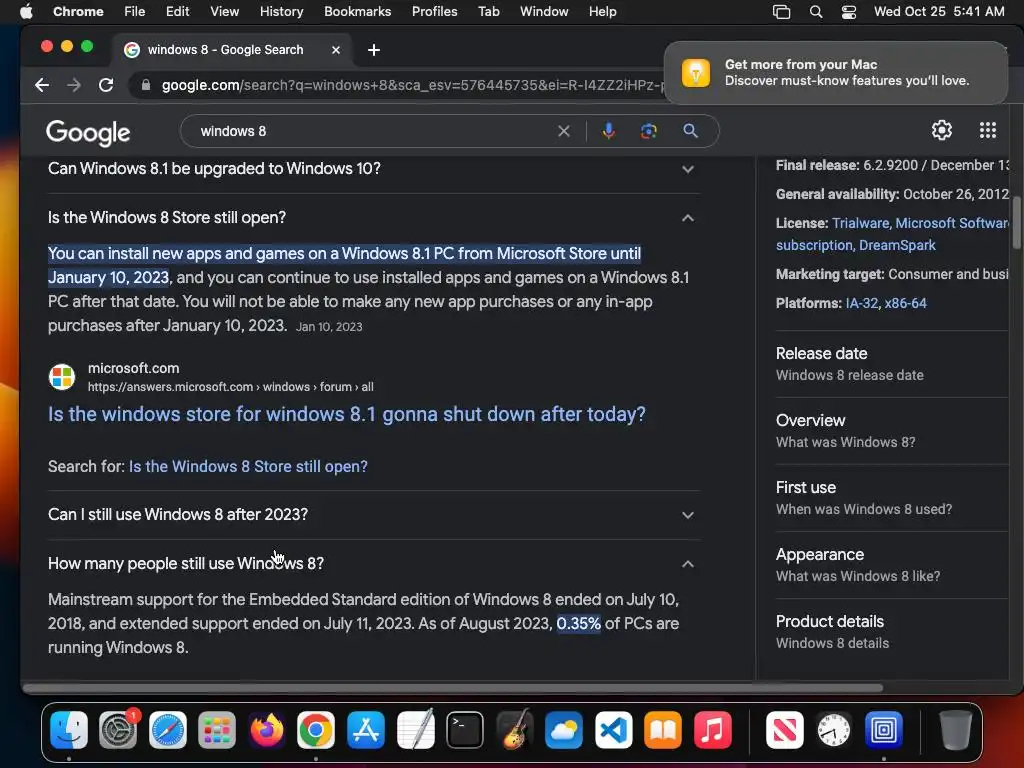Click the date and time in menu bar
1024x768 pixels.
click(x=939, y=12)
